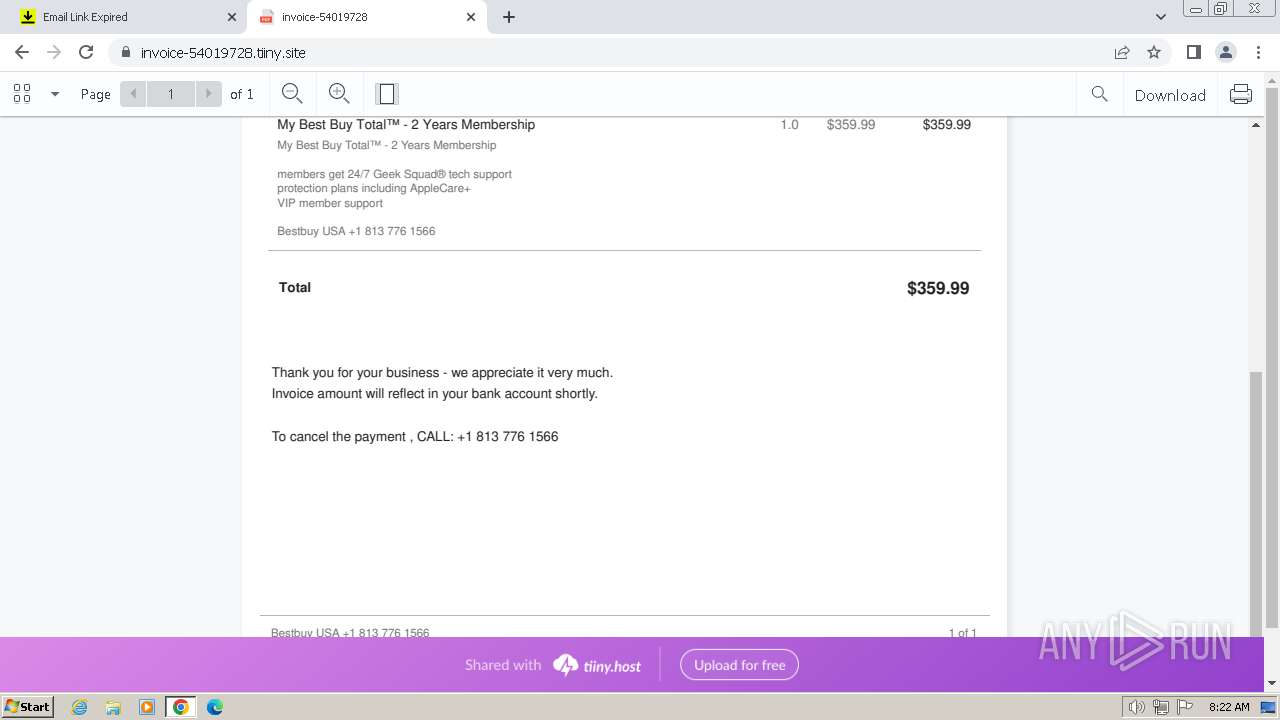This screenshot has height=720, width=1280.
Task: Share this page icon
Action: pos(1122,52)
